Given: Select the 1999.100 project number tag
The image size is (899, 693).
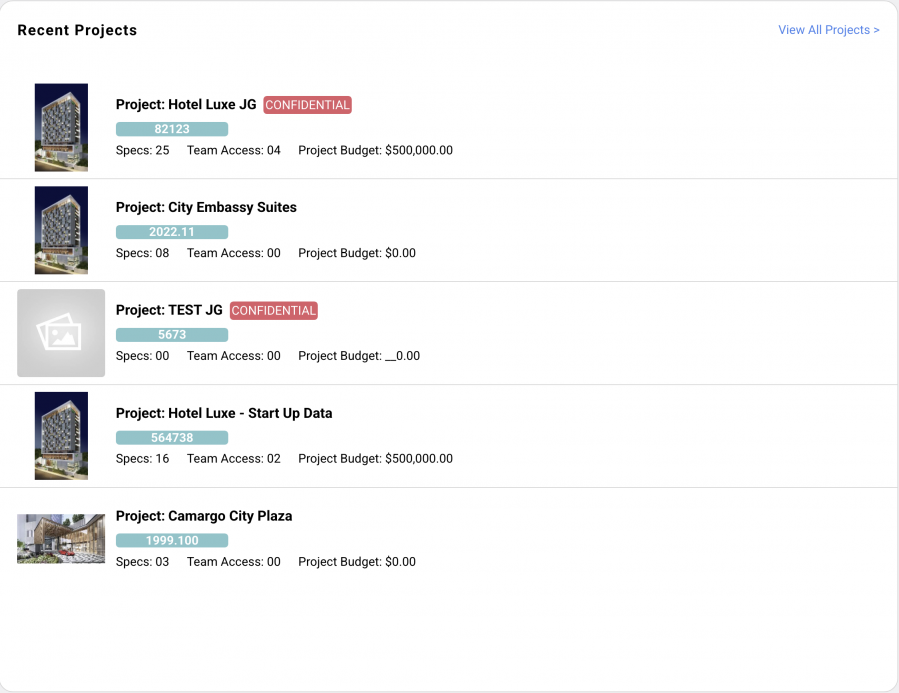Looking at the screenshot, I should click(172, 540).
